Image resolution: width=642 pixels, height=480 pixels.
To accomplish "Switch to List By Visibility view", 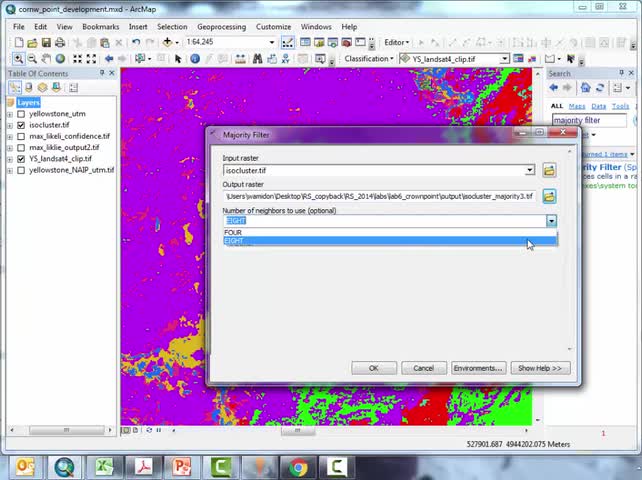I will (42, 87).
